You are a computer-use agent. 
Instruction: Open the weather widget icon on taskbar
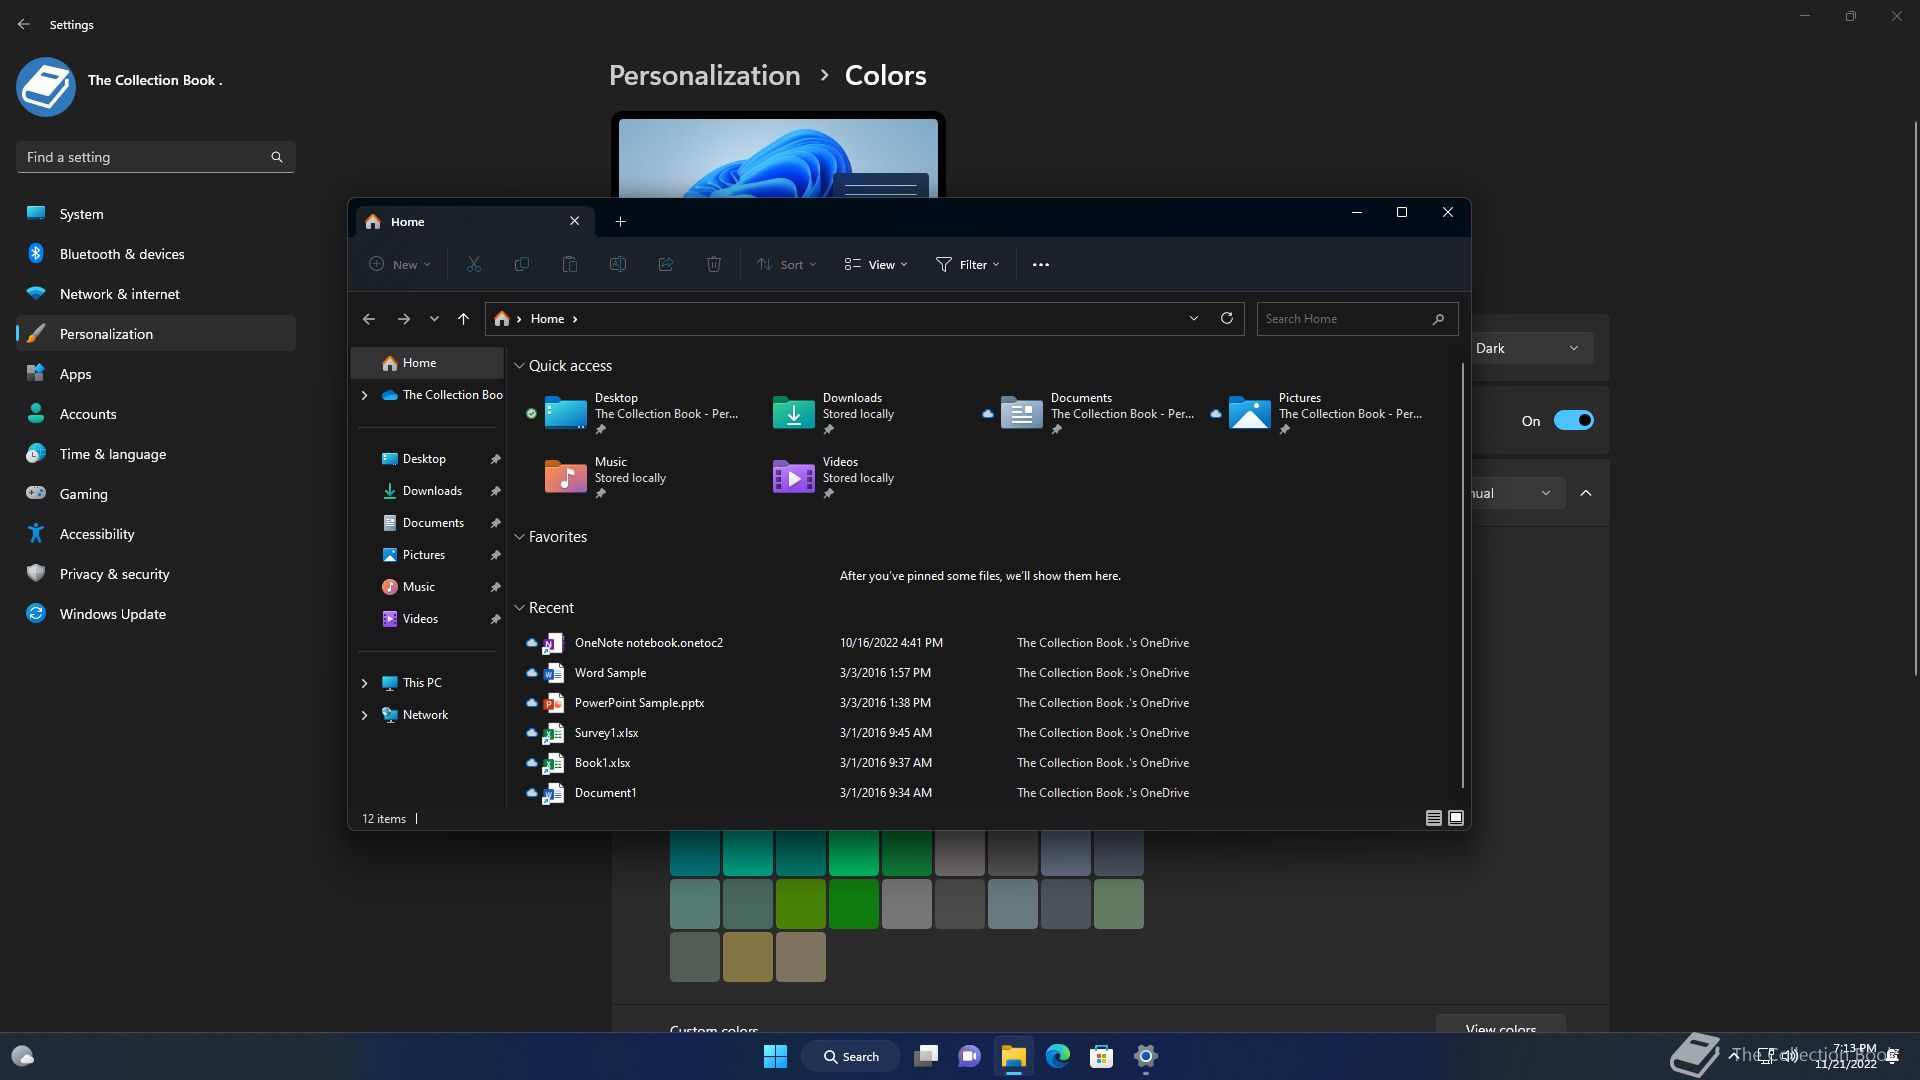[22, 1056]
